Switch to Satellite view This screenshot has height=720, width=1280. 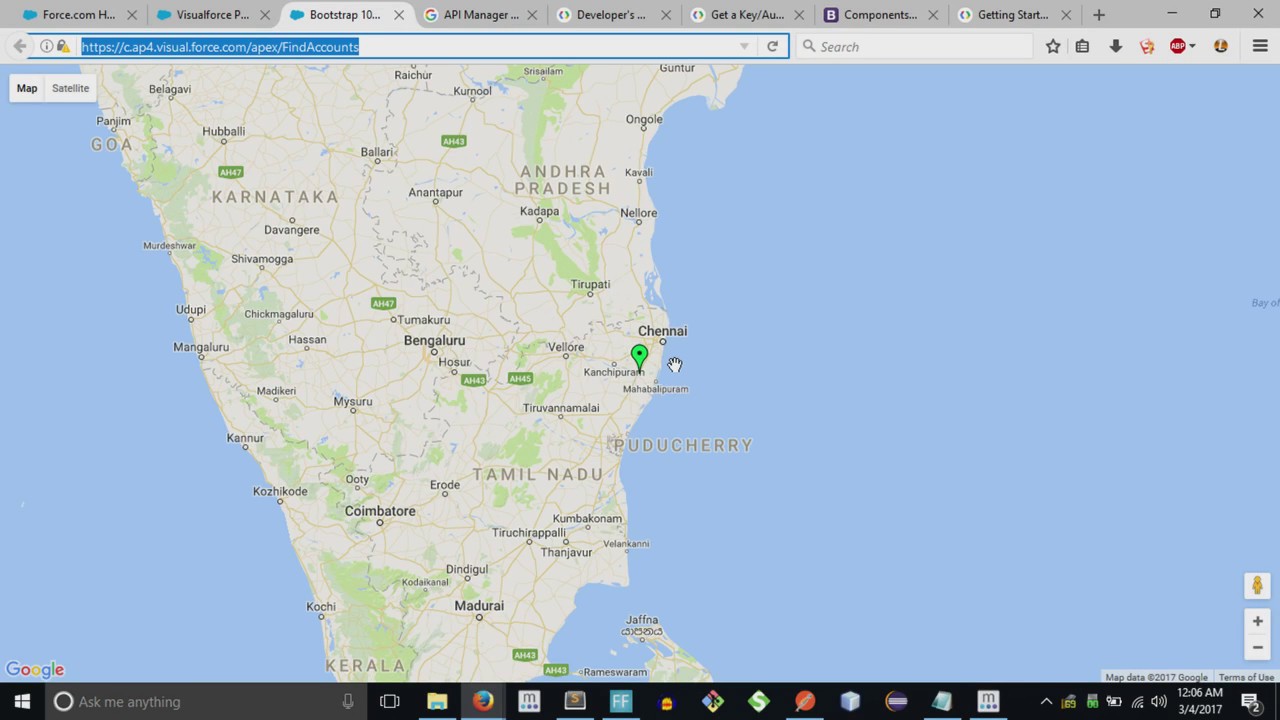[71, 88]
